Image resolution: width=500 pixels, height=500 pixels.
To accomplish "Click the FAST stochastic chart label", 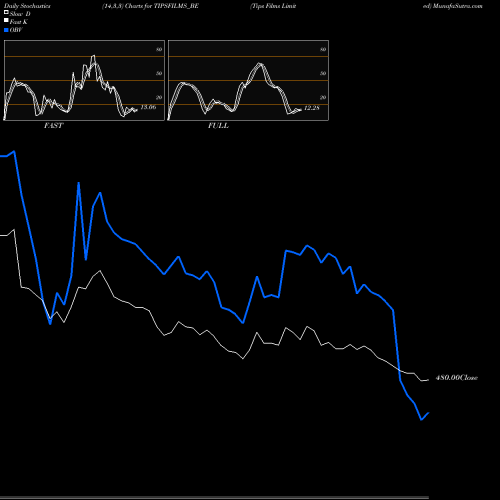I will (x=53, y=125).
